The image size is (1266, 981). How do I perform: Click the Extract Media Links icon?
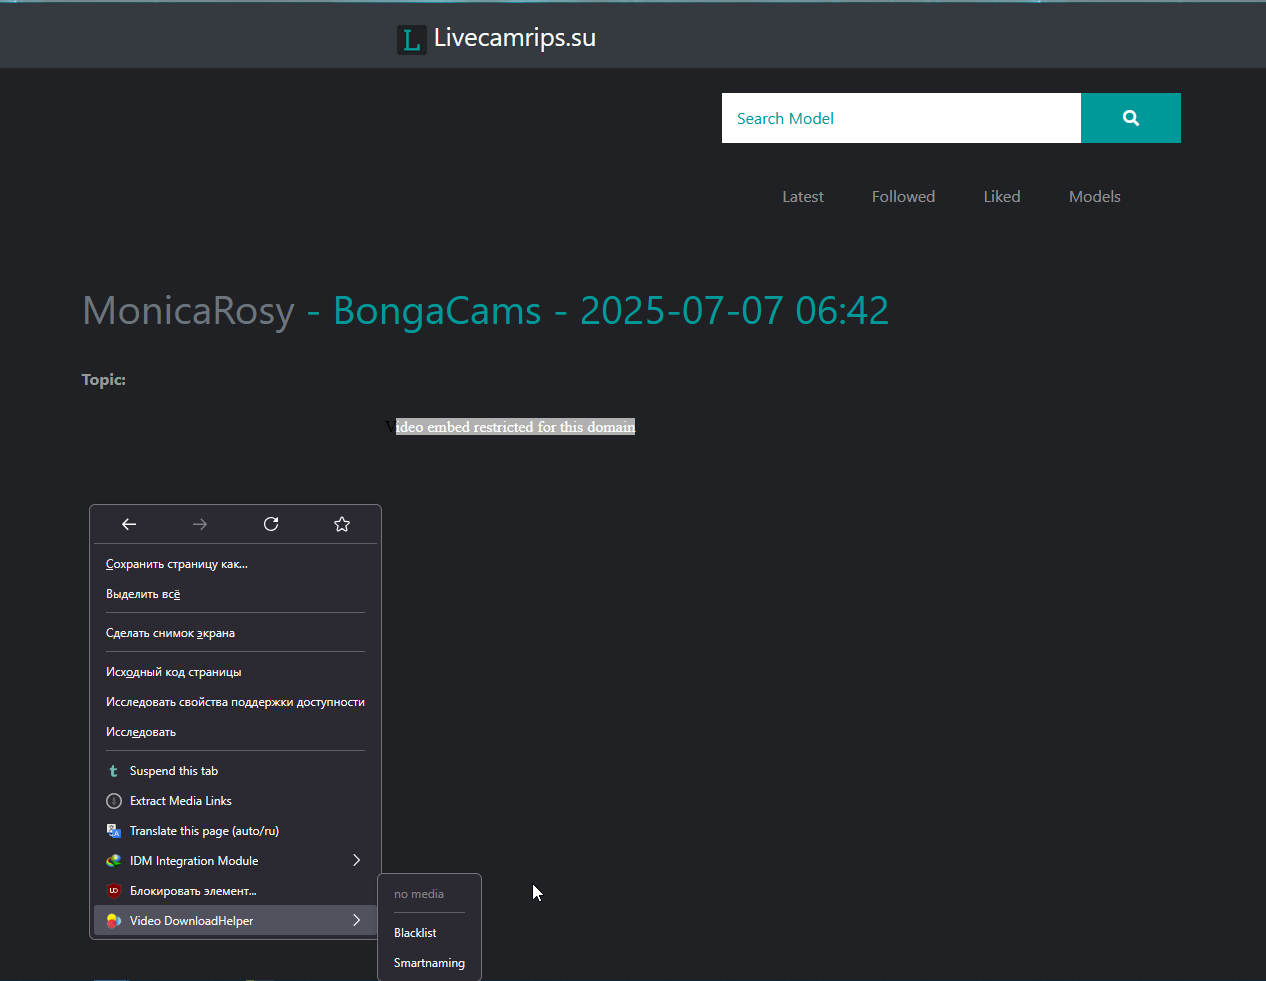click(x=113, y=801)
